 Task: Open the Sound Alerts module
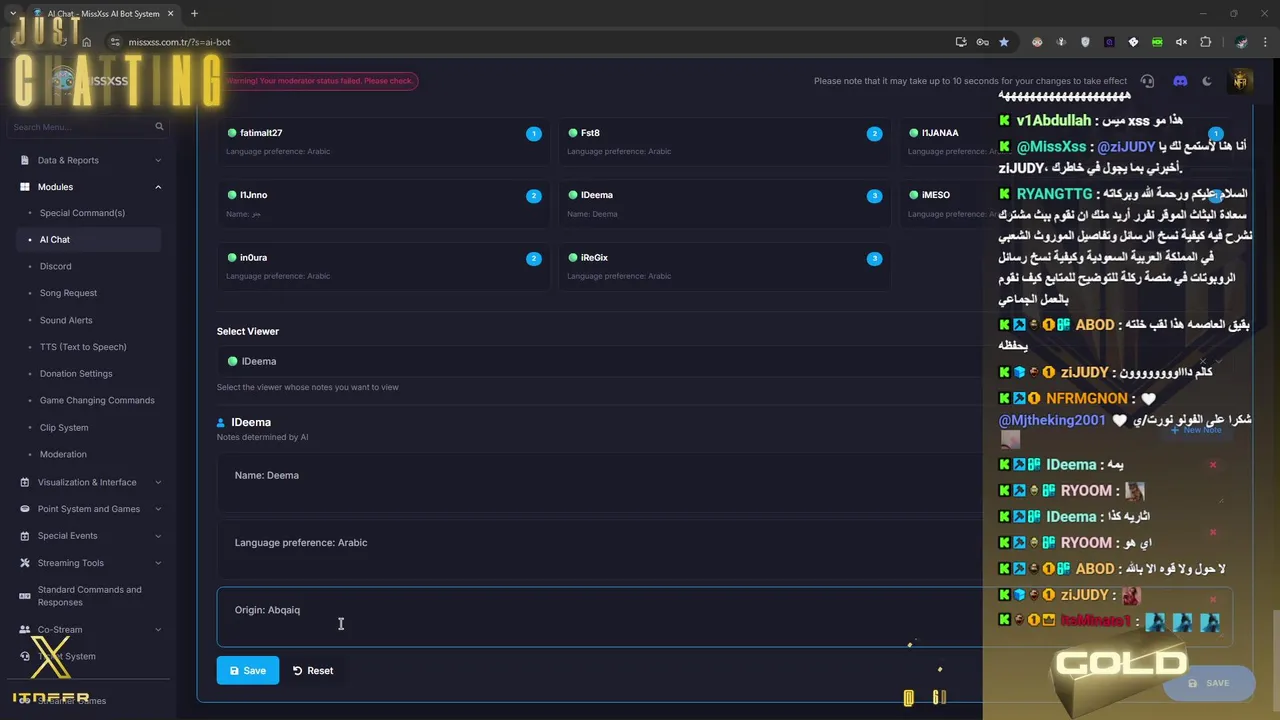[x=66, y=320]
